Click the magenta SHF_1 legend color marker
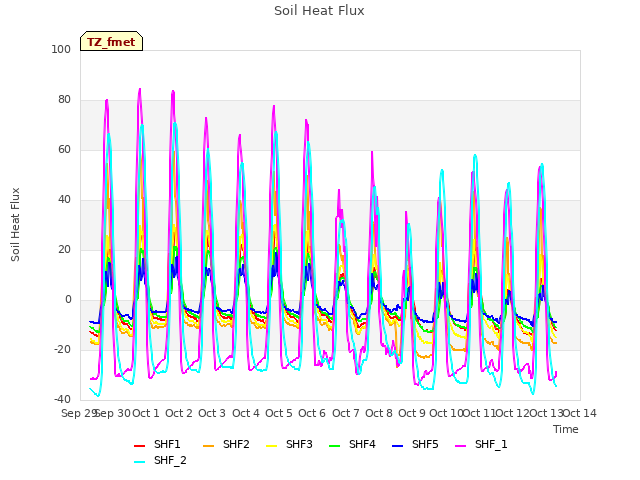 tap(460, 446)
